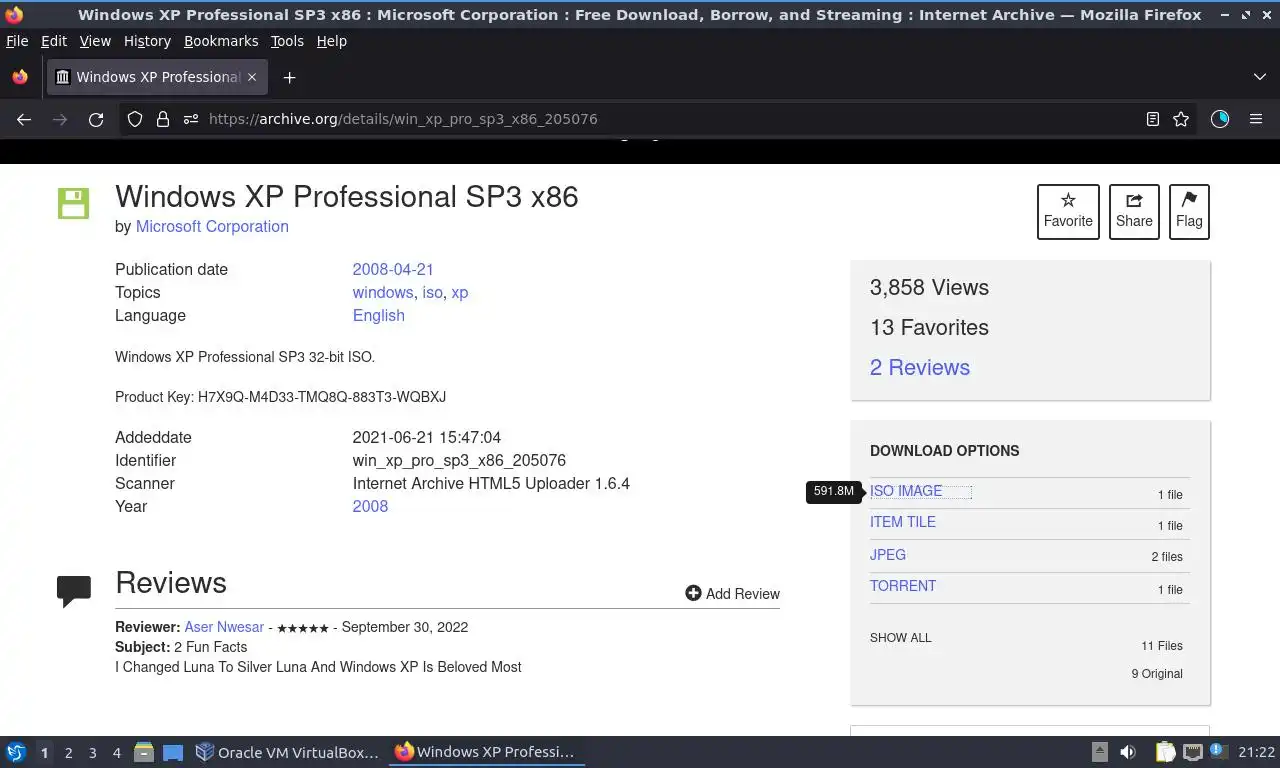This screenshot has height=768, width=1280.
Task: Click the 2008 year link
Action: pos(370,506)
